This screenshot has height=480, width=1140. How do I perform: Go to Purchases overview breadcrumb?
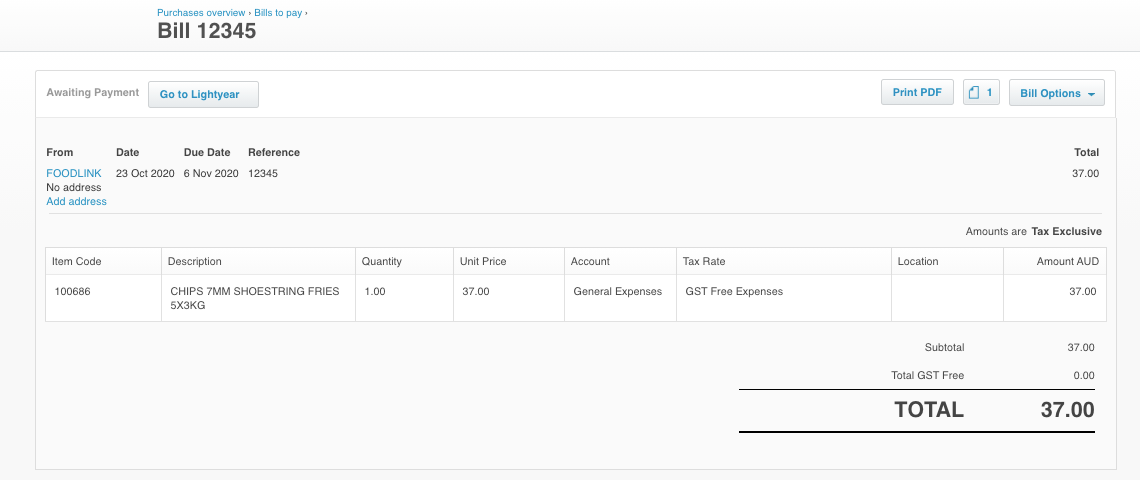pyautogui.click(x=200, y=13)
